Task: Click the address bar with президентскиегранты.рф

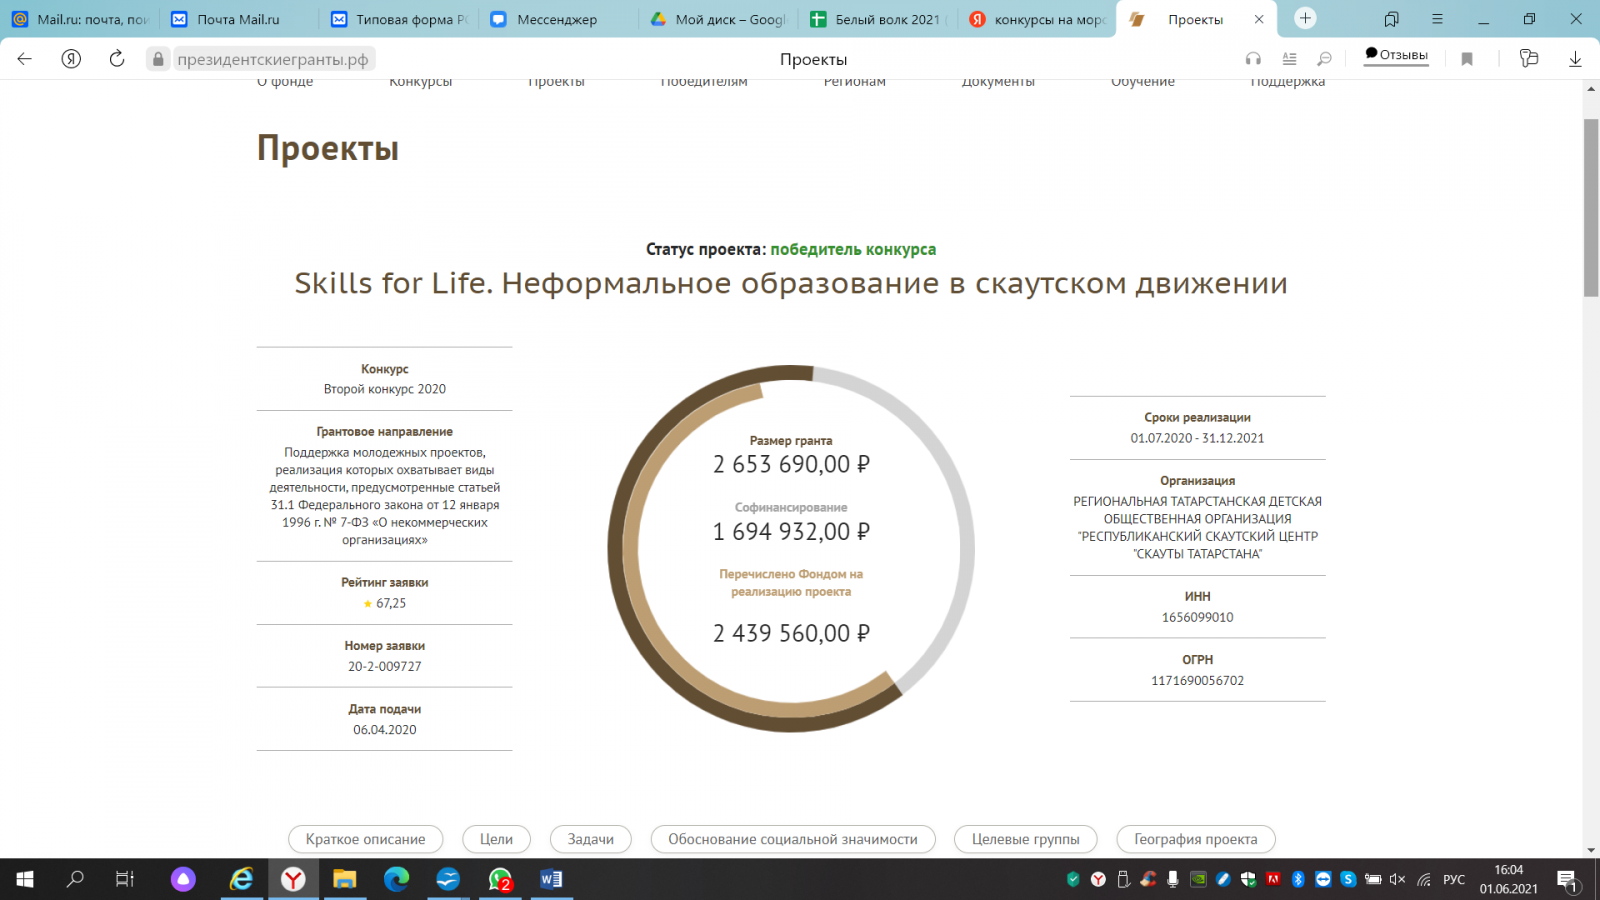Action: [273, 59]
